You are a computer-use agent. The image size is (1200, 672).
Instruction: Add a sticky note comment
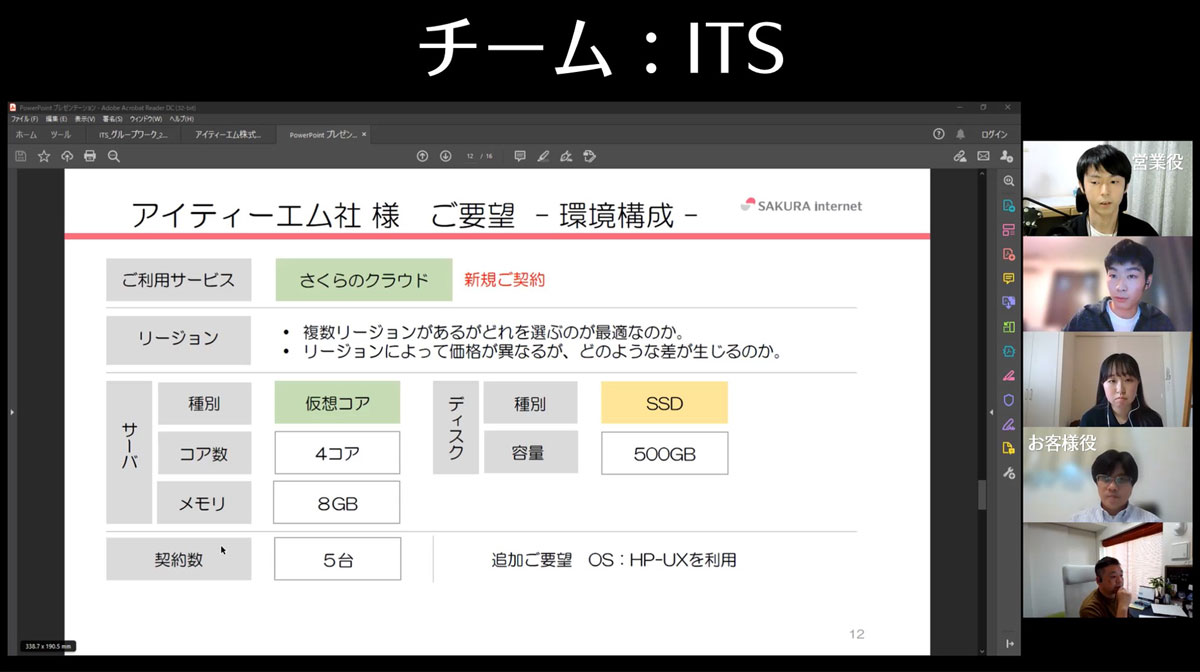coord(520,156)
